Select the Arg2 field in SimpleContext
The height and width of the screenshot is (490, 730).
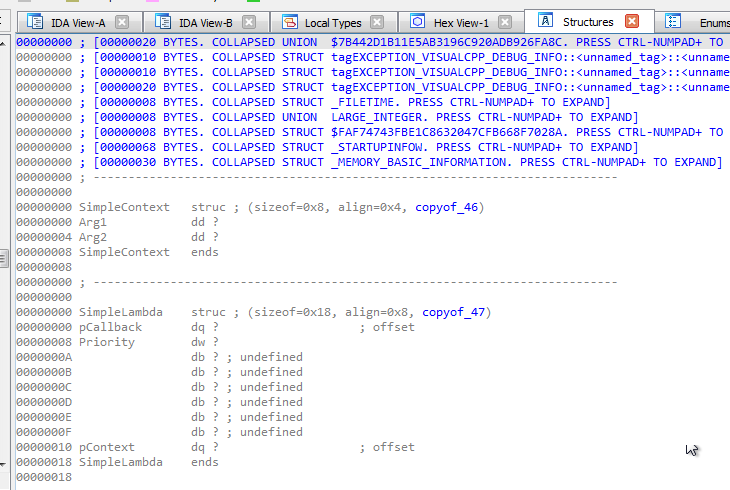(96, 237)
